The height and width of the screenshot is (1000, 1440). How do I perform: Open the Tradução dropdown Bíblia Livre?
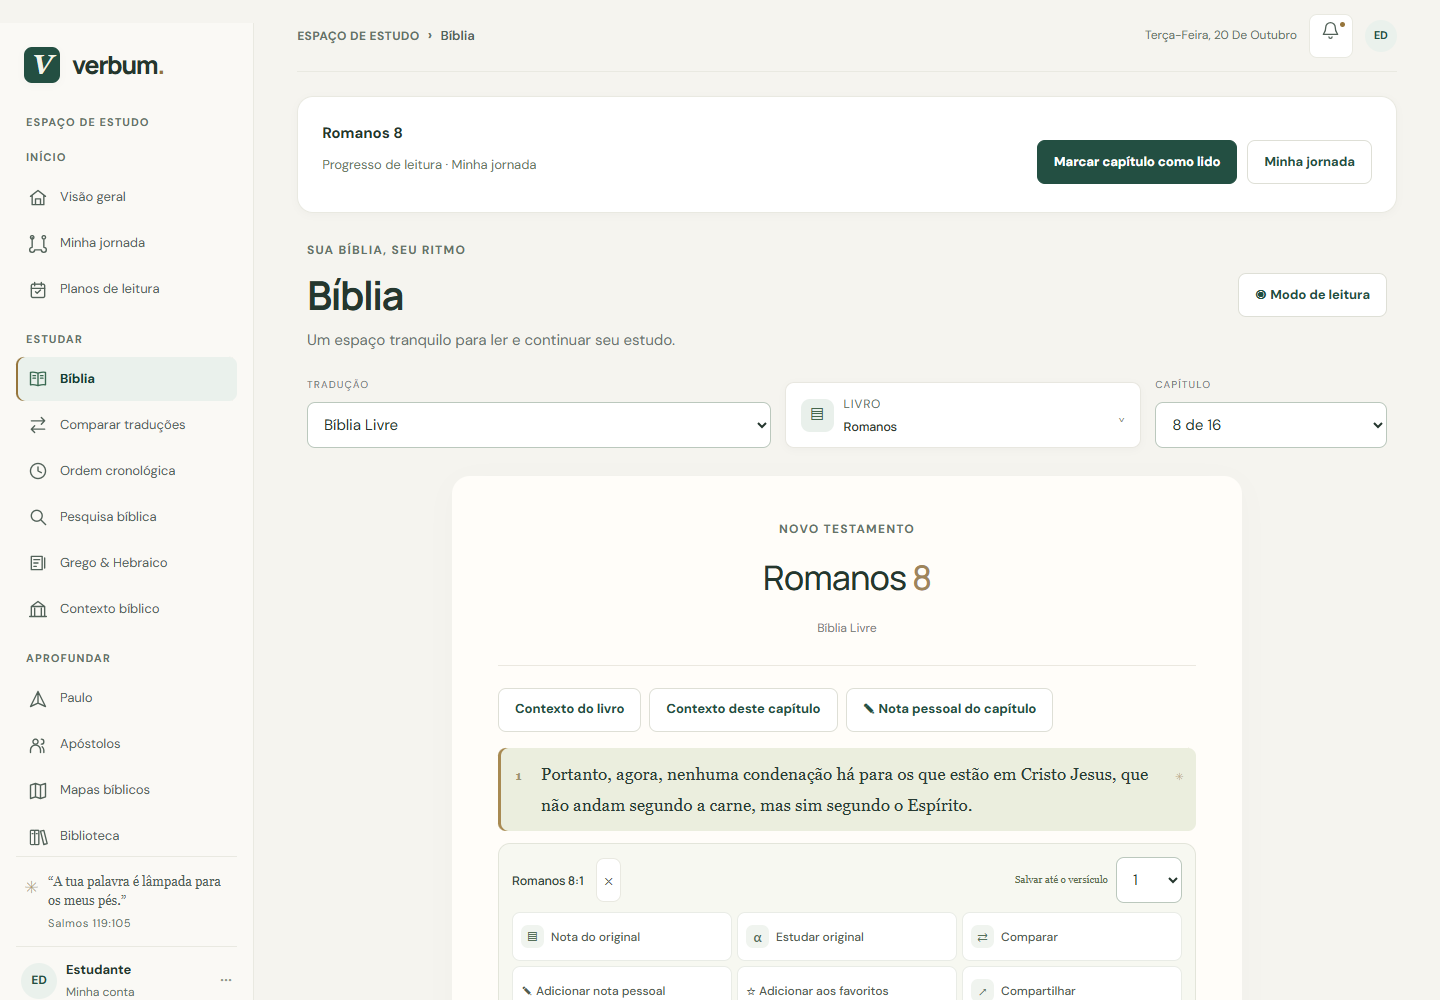[539, 425]
